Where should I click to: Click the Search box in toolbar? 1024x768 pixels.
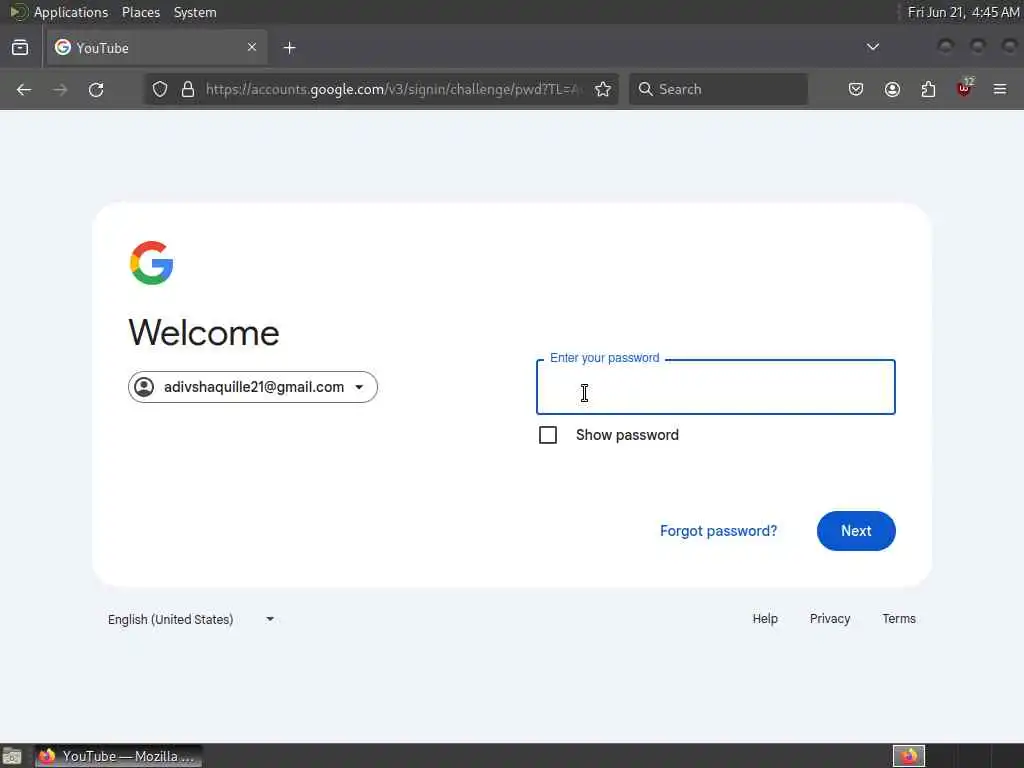[x=718, y=89]
